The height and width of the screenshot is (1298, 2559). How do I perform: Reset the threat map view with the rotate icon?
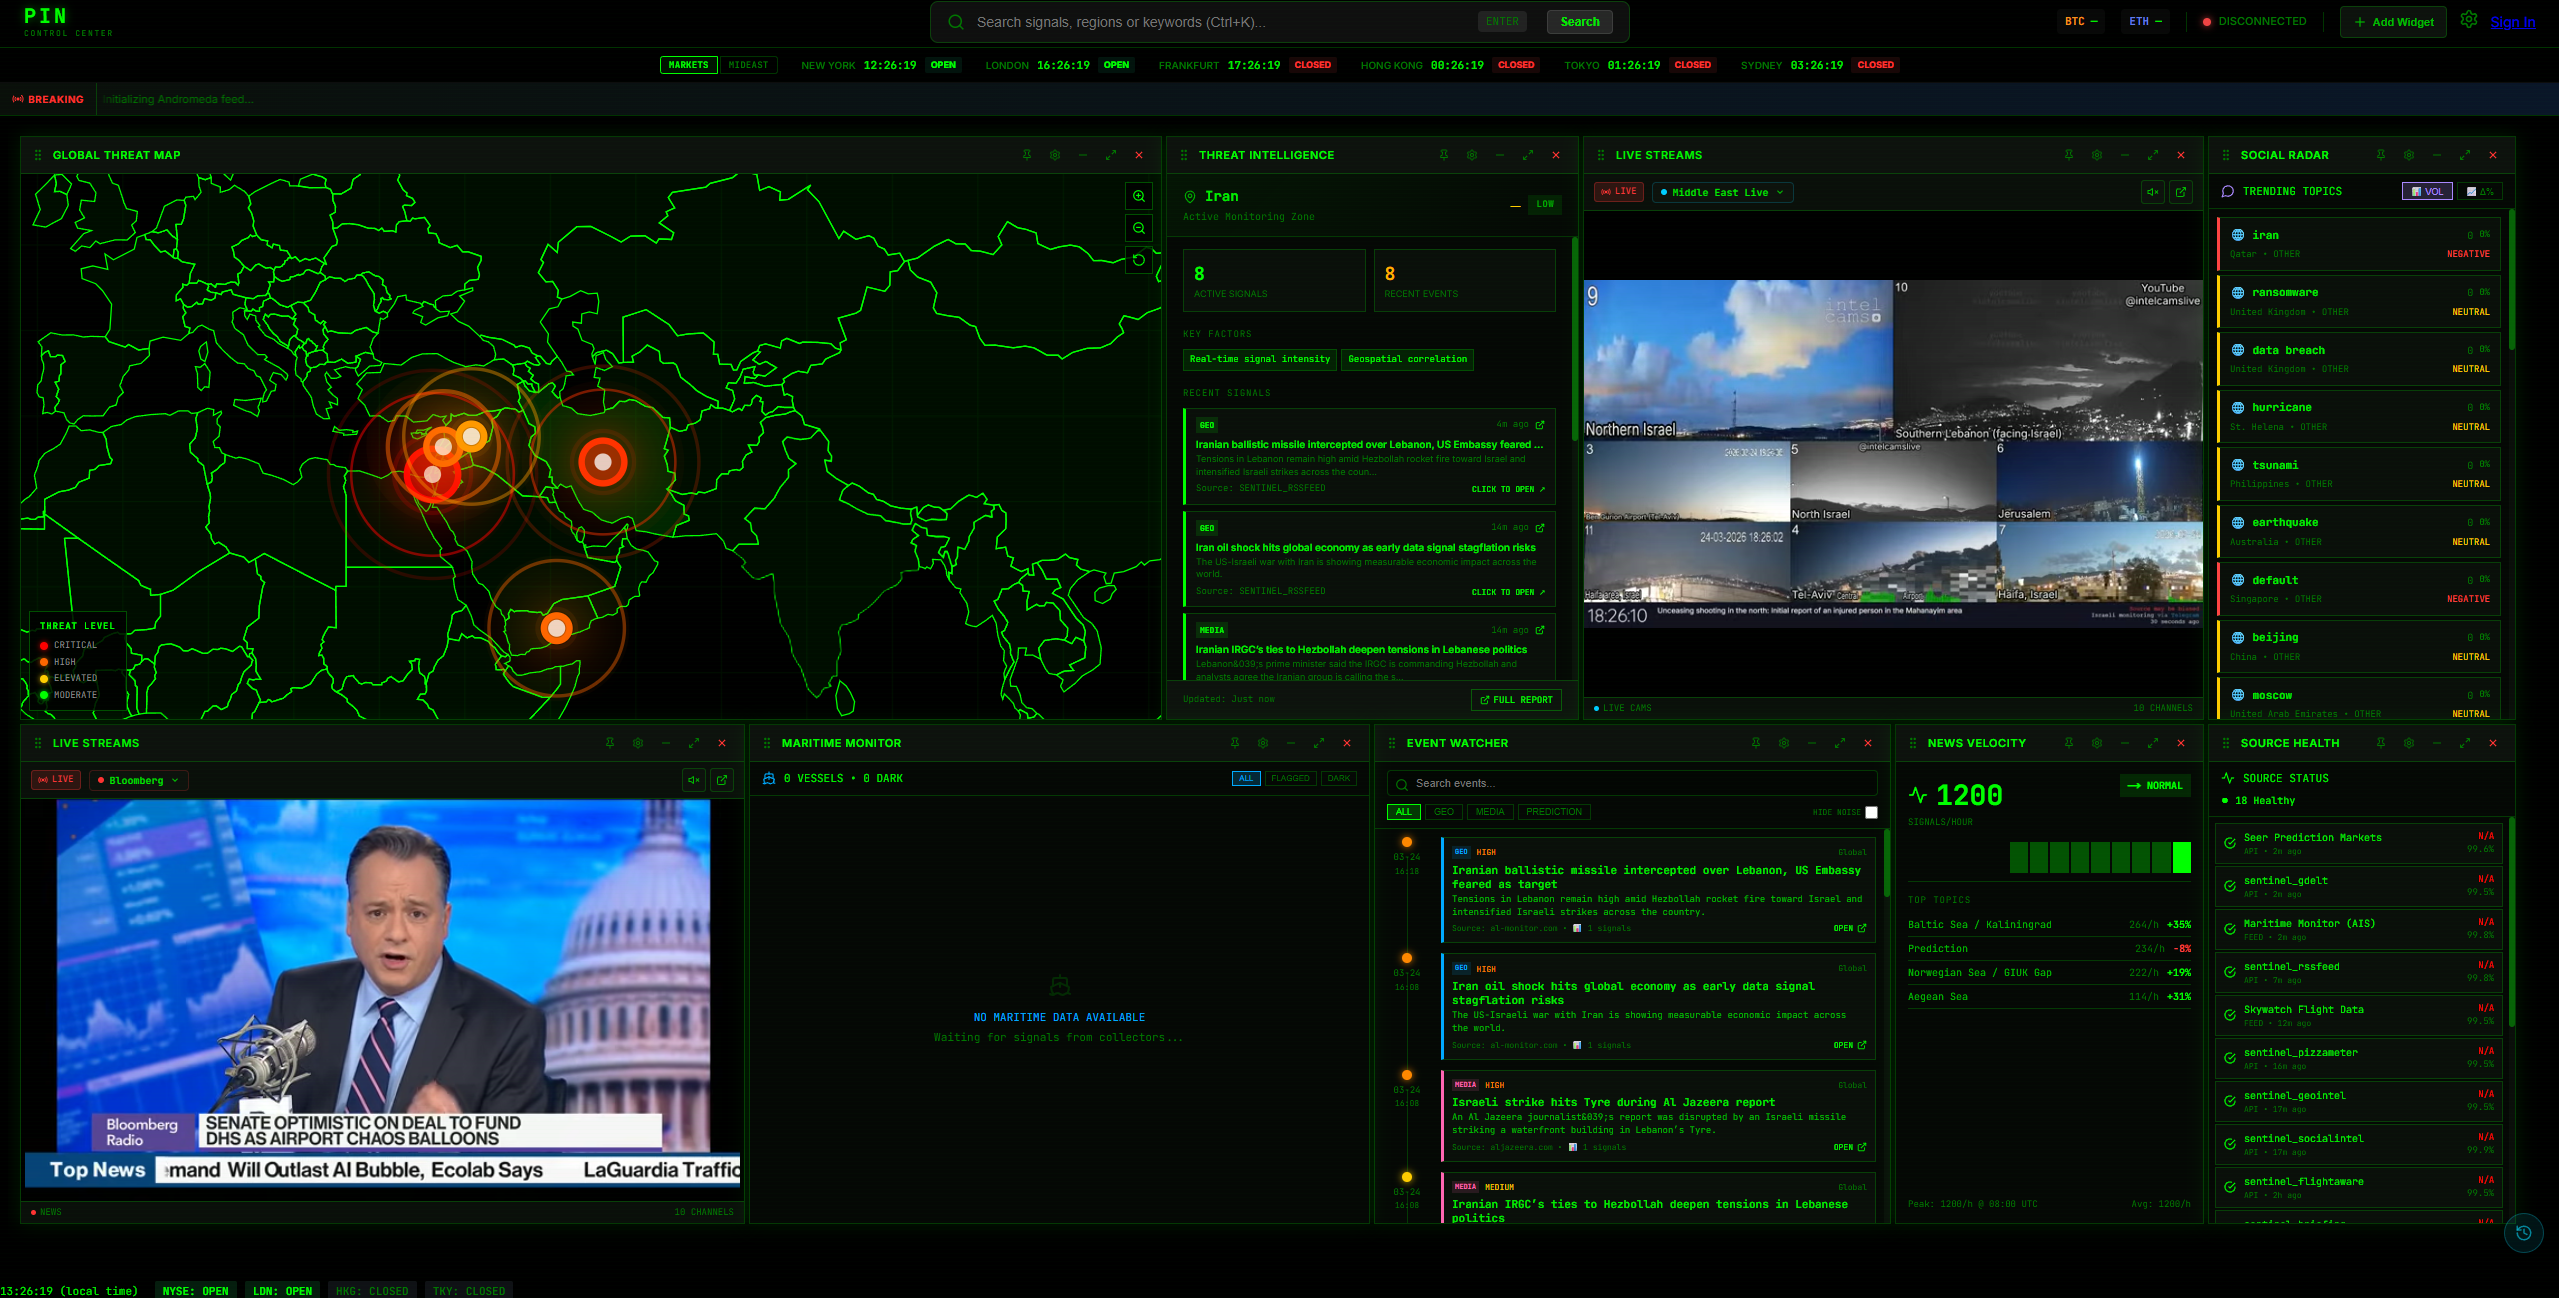point(1139,261)
